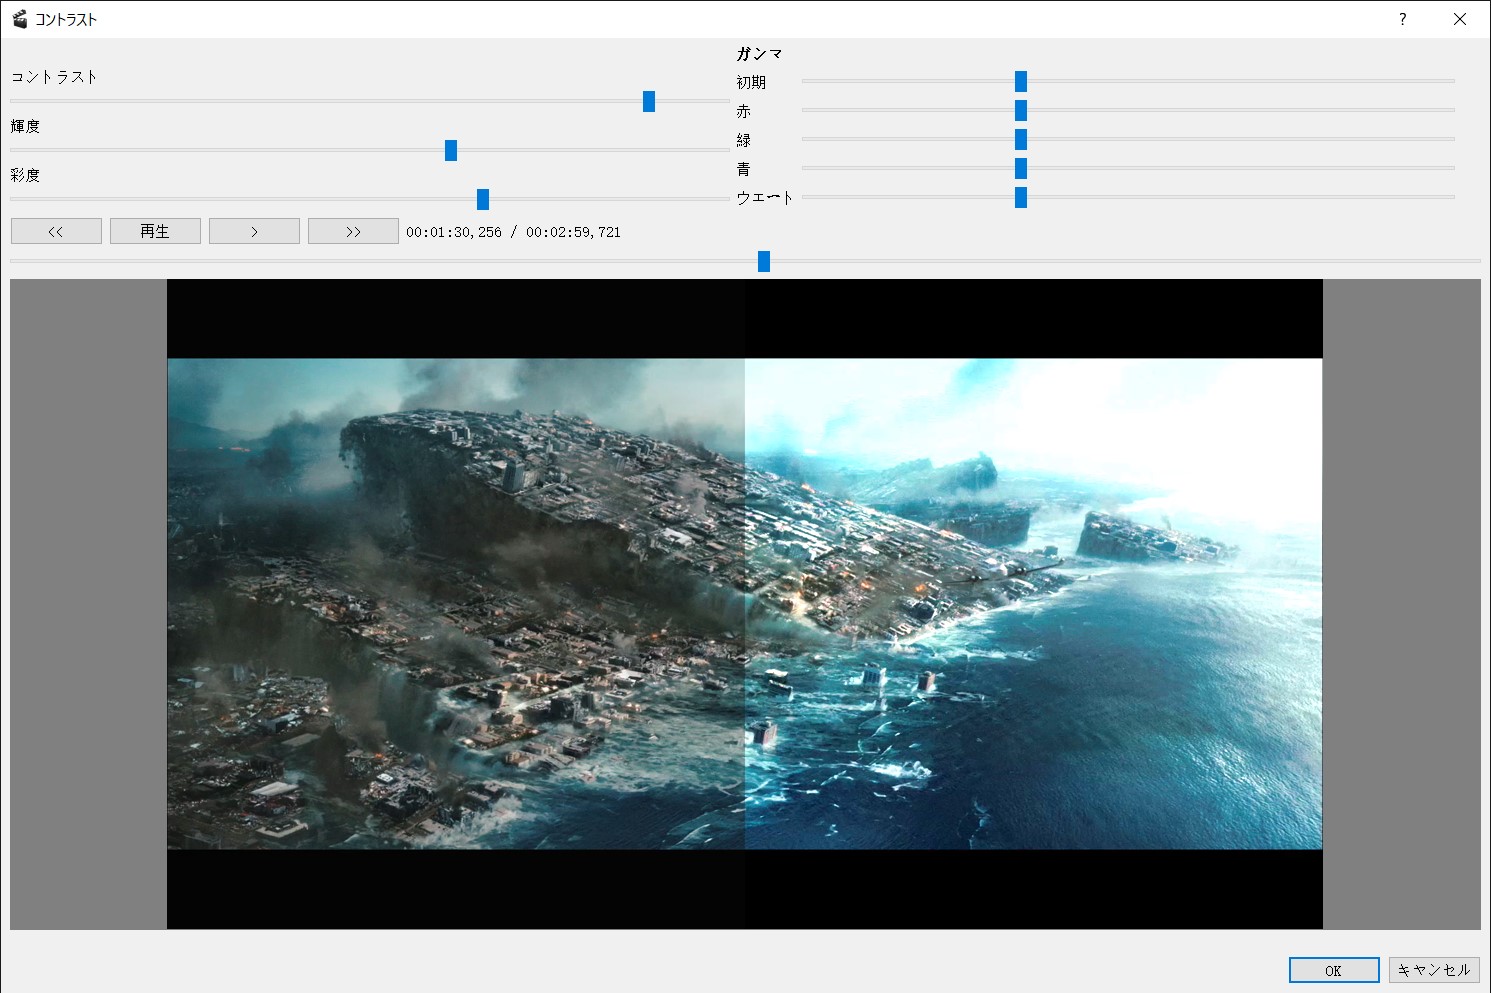Click the help question mark button
Image resolution: width=1491 pixels, height=993 pixels.
1402,19
